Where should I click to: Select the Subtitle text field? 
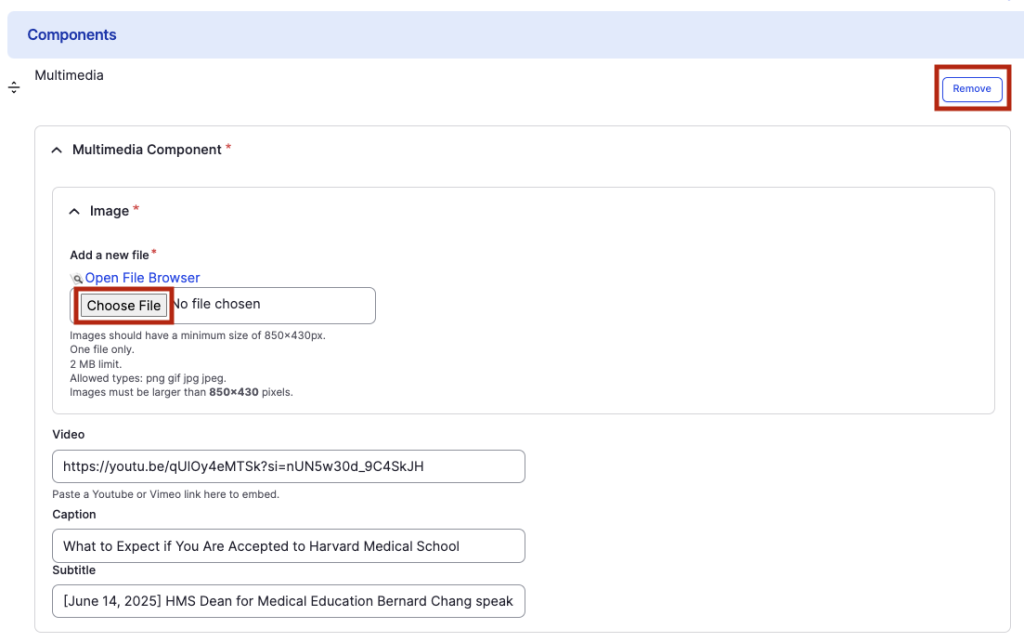coord(288,601)
